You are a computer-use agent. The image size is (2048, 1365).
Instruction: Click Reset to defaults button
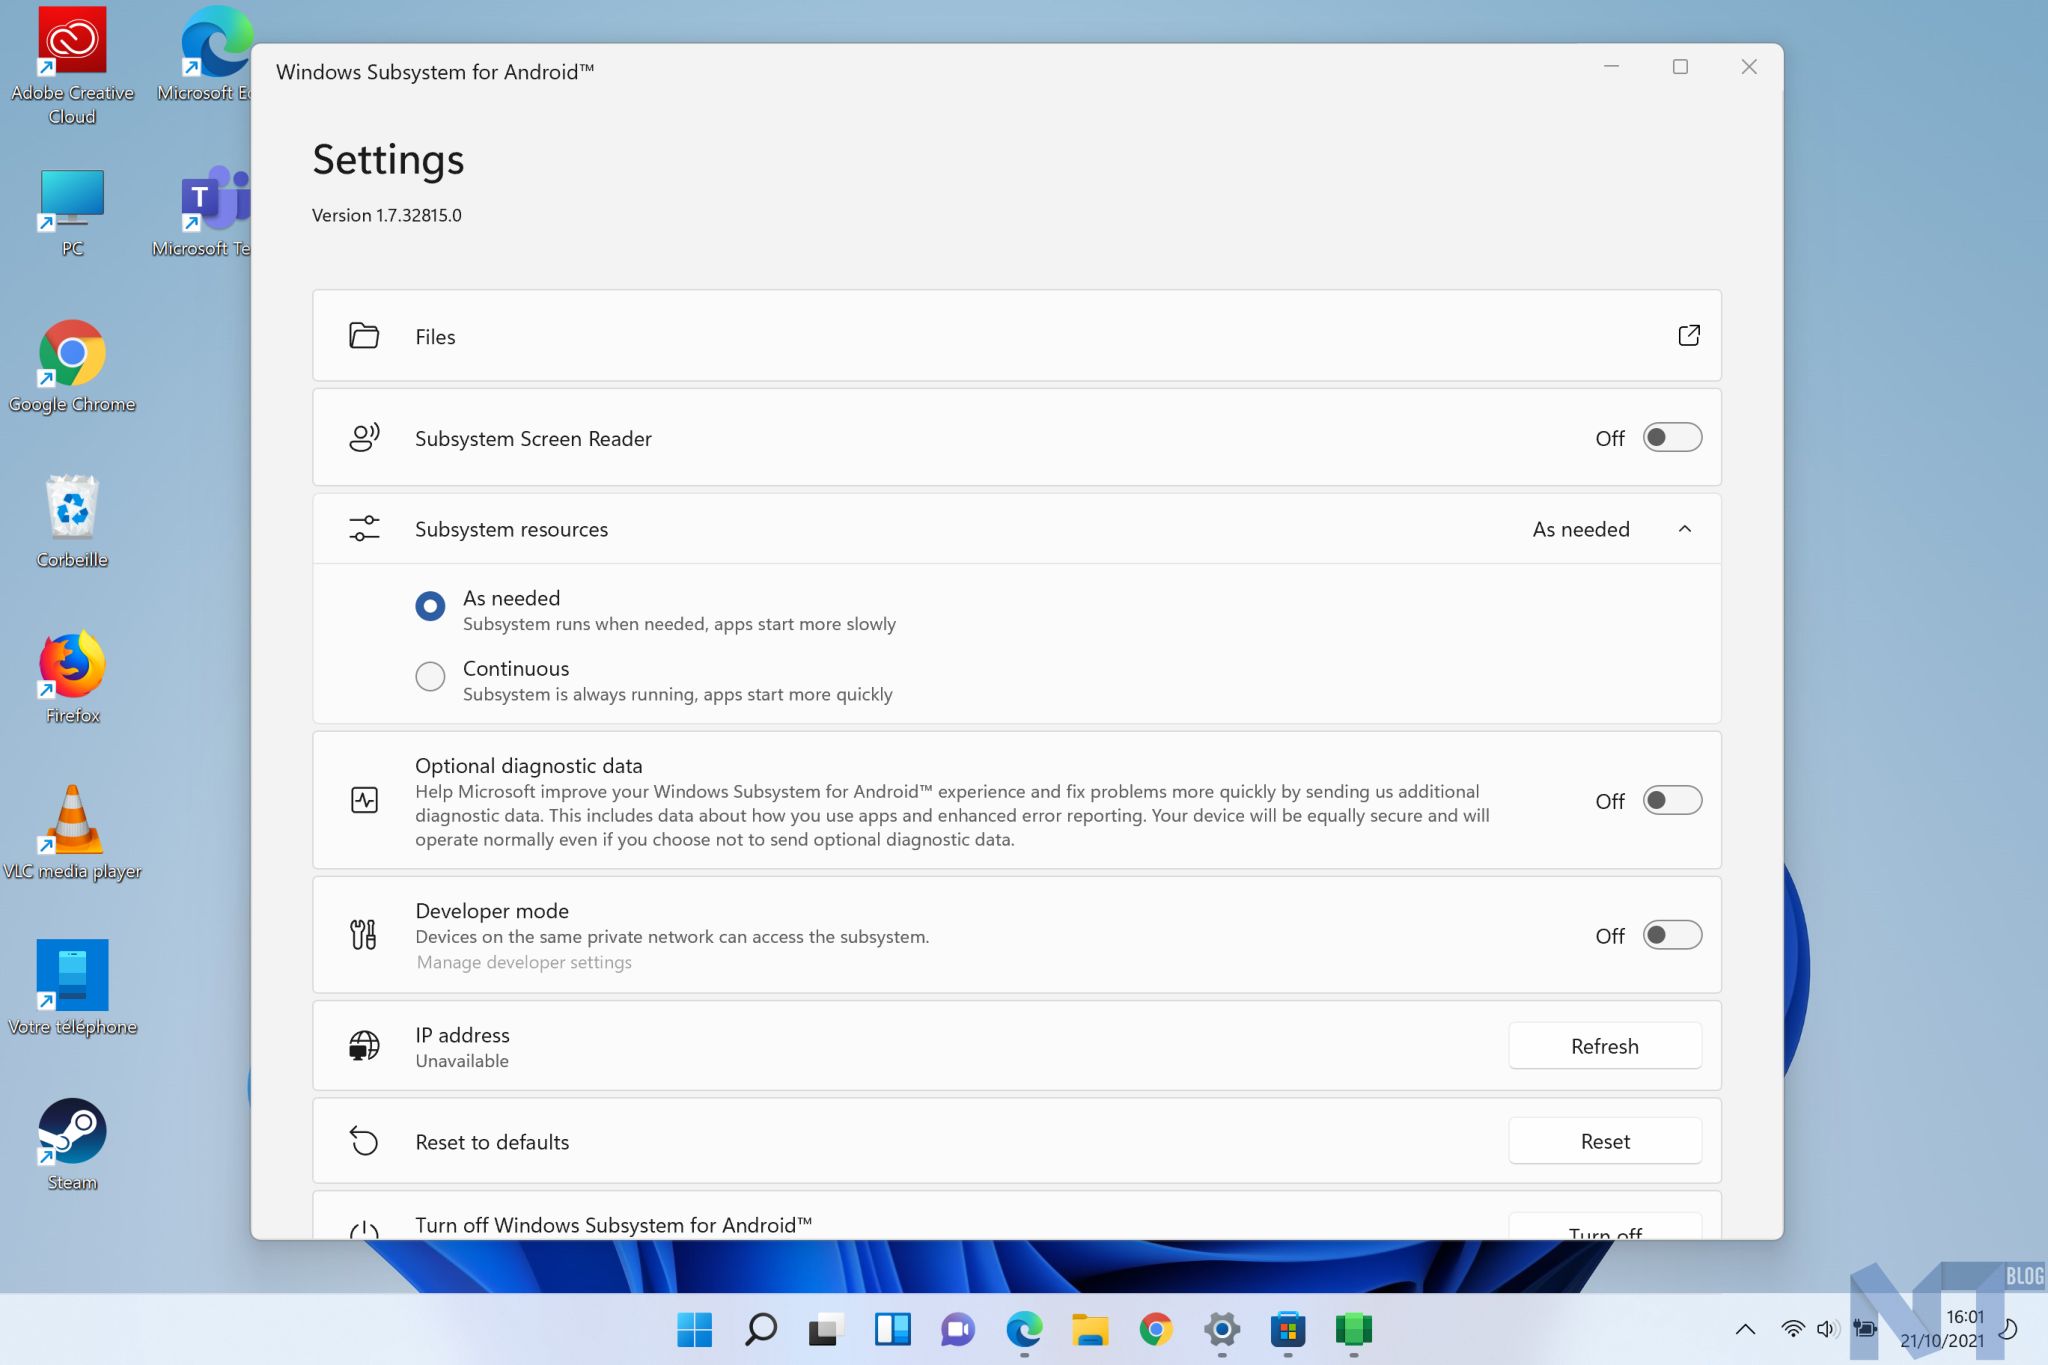click(1604, 1141)
